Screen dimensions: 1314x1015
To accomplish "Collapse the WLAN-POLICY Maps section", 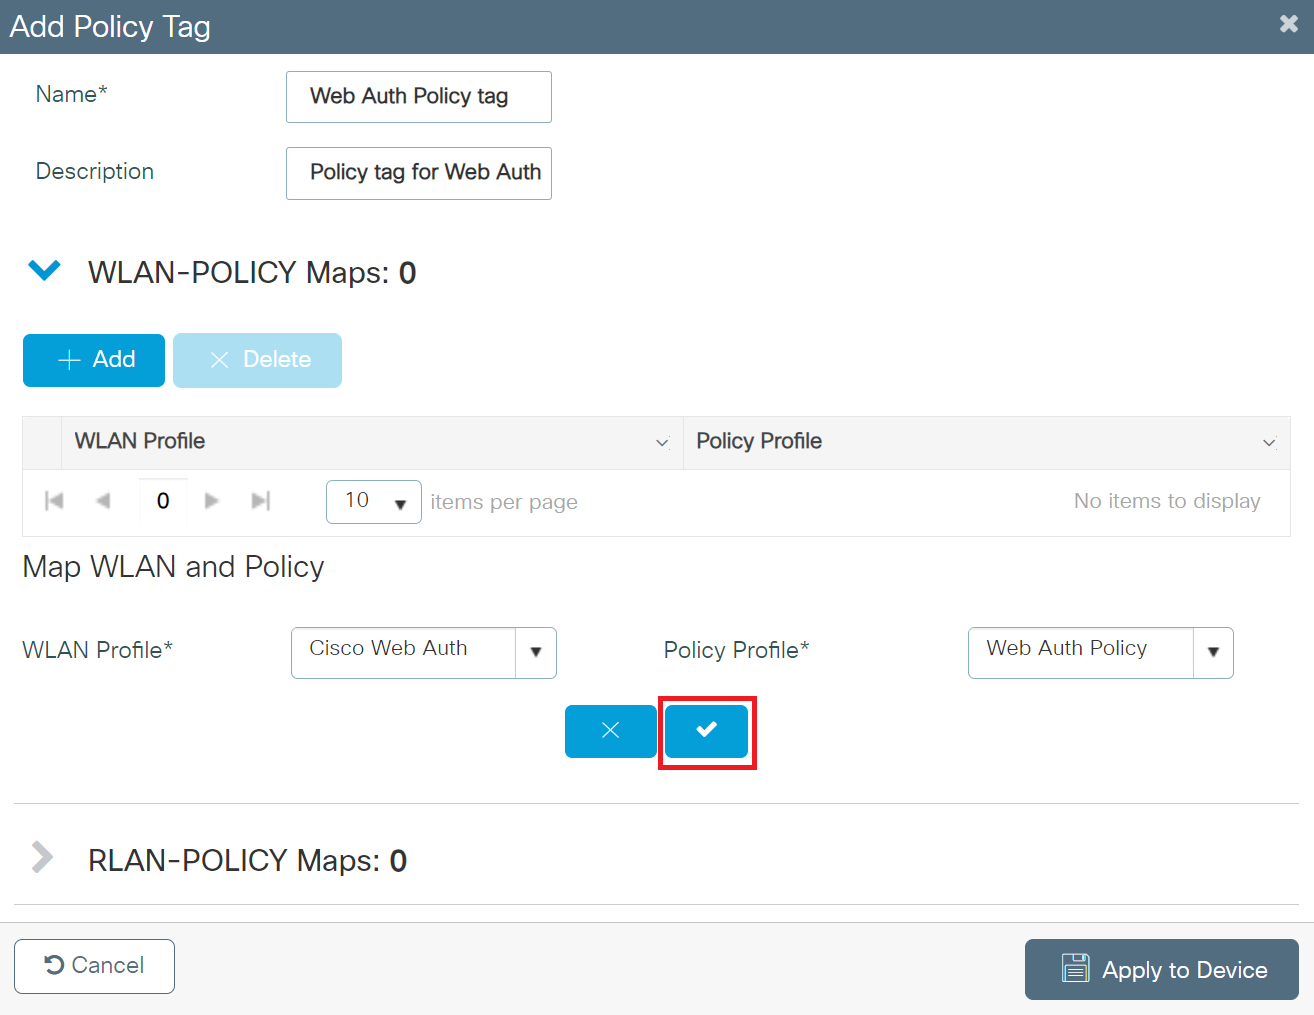I will pos(45,271).
